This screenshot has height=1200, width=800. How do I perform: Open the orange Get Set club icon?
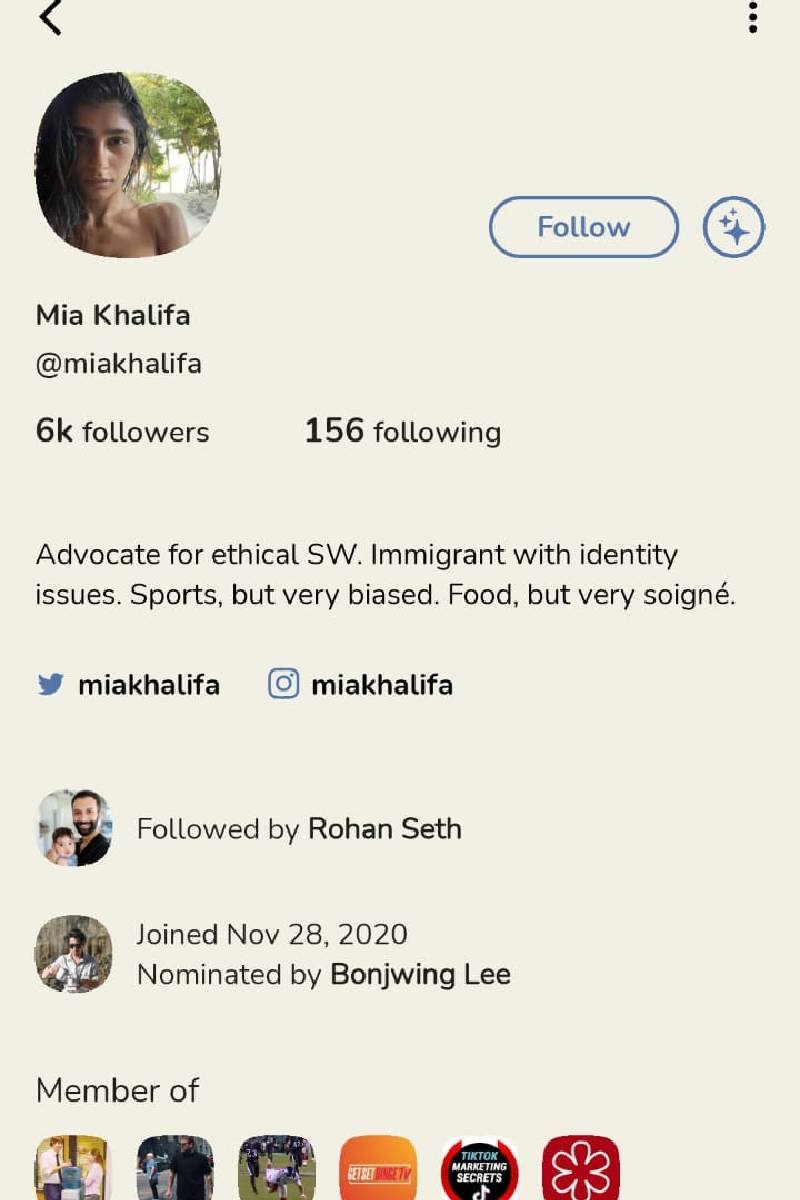pyautogui.click(x=378, y=1168)
